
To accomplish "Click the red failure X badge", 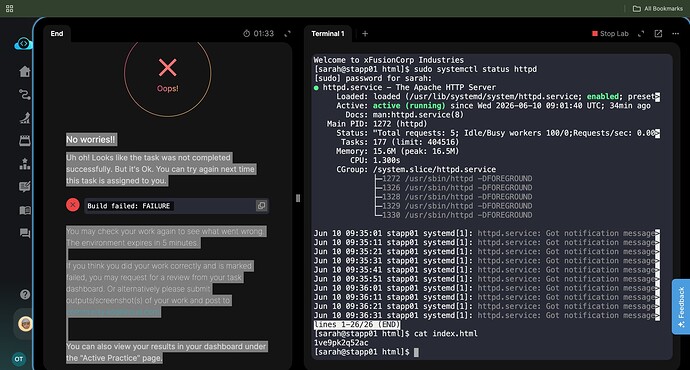I will [x=73, y=205].
